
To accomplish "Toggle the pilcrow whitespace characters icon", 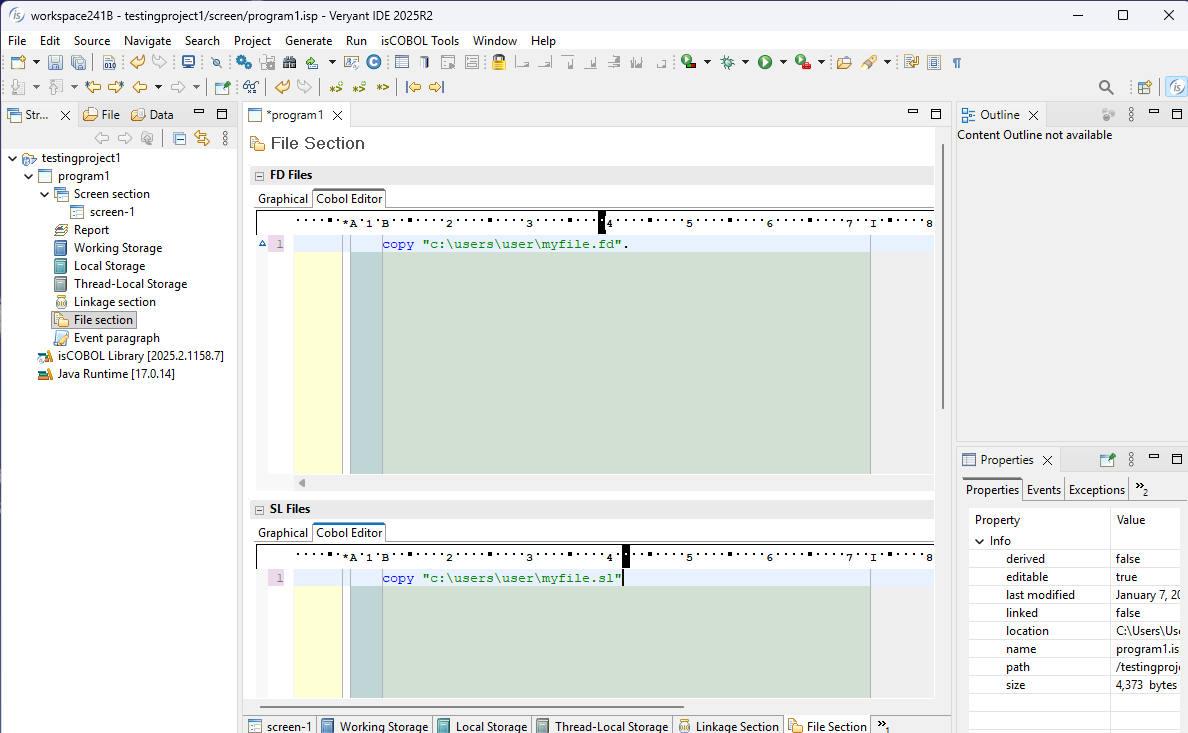I will (x=957, y=62).
